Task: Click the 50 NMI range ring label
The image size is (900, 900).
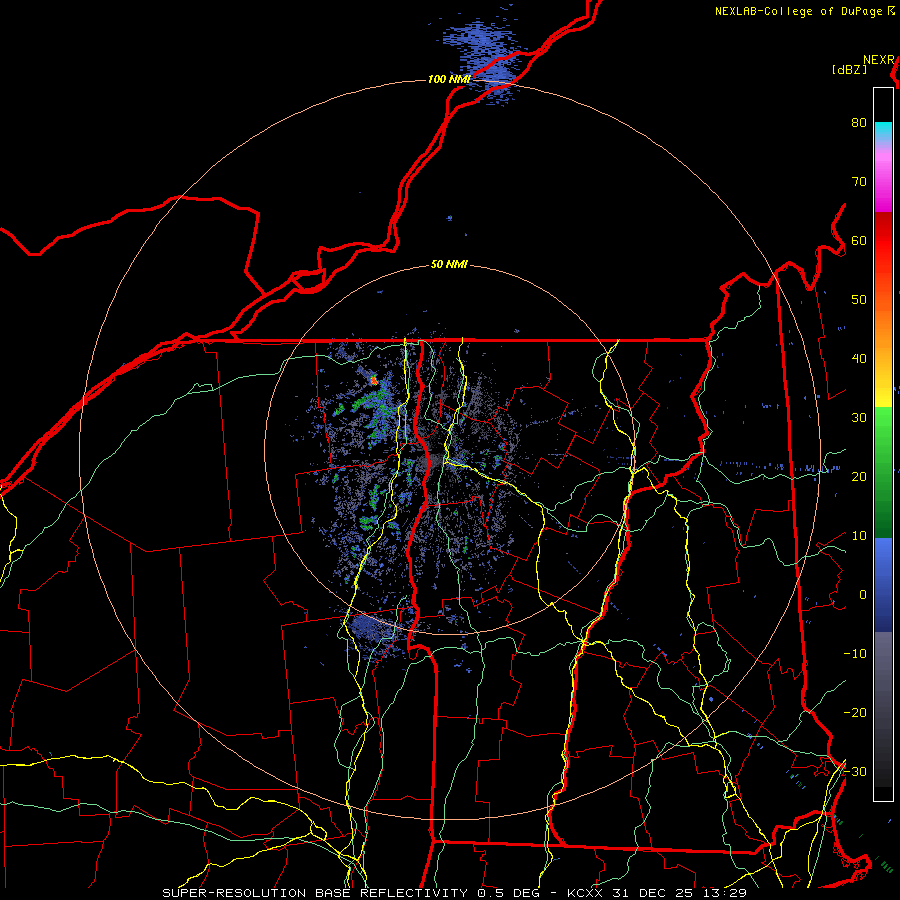Action: [x=449, y=265]
